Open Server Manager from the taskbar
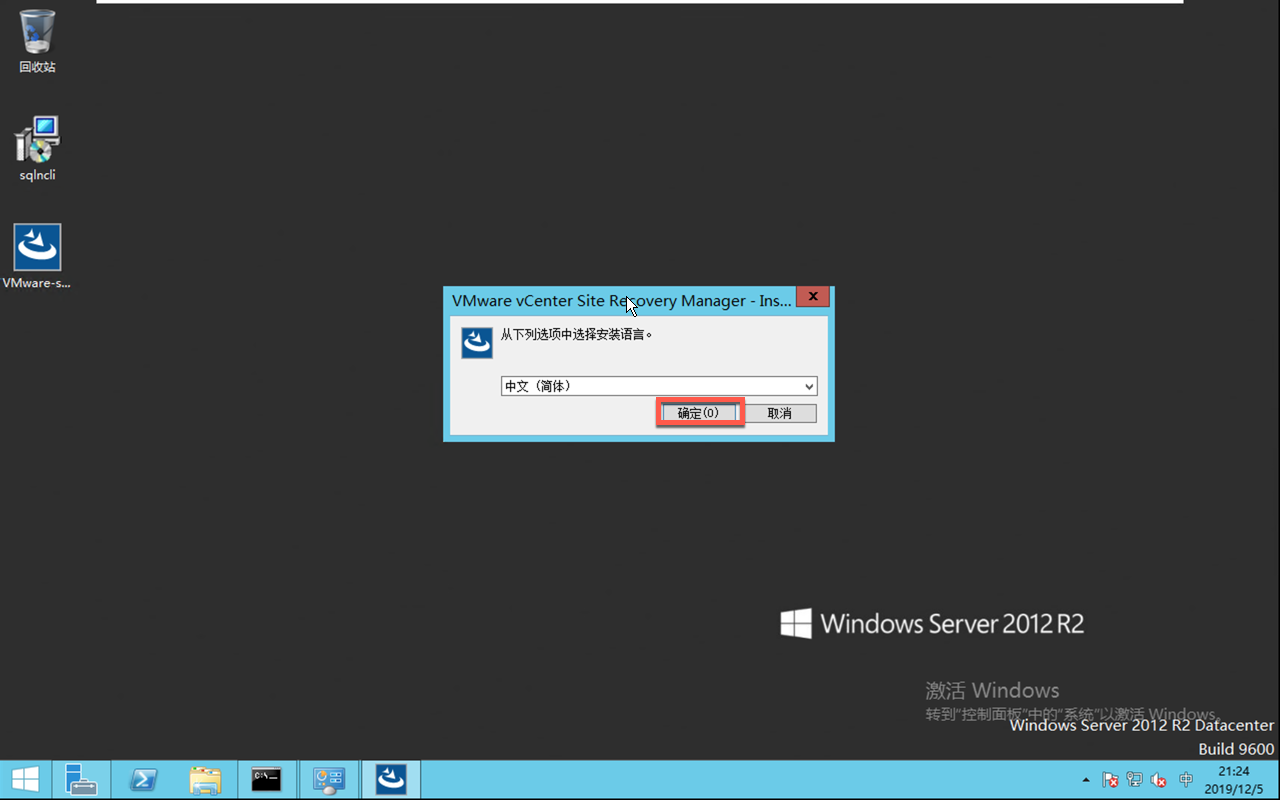Image resolution: width=1280 pixels, height=800 pixels. point(81,780)
